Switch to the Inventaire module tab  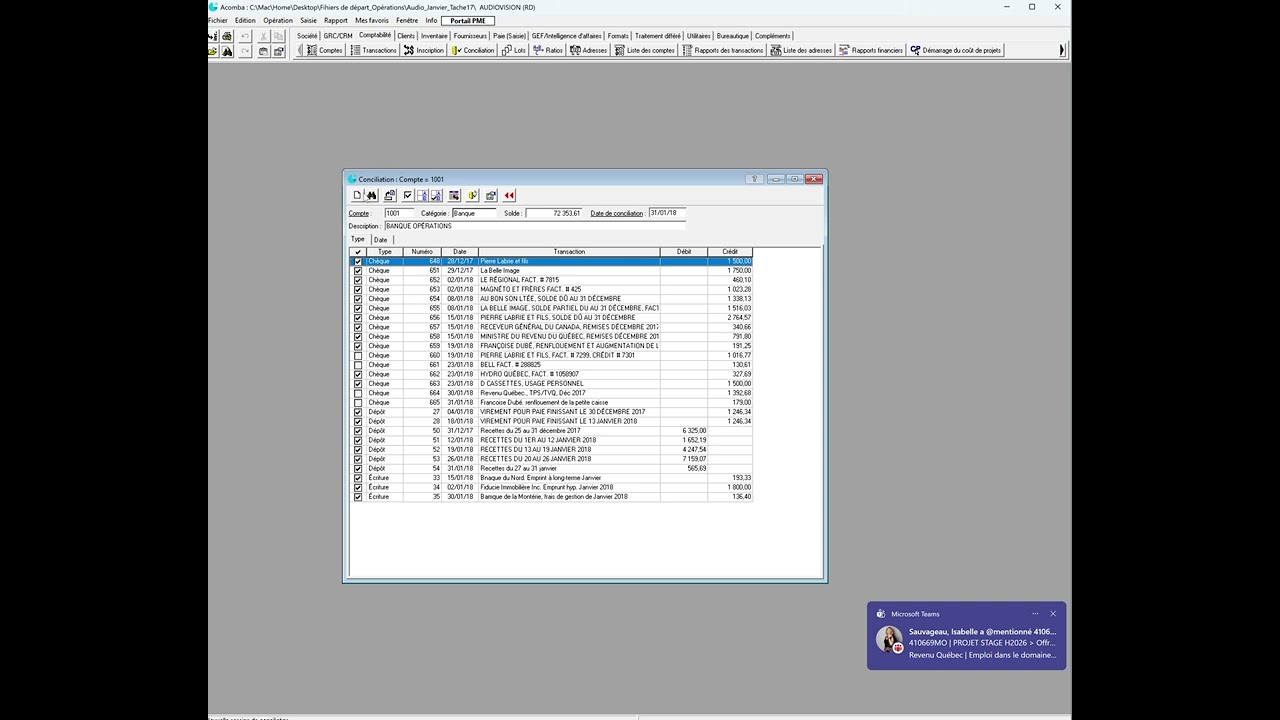(434, 36)
